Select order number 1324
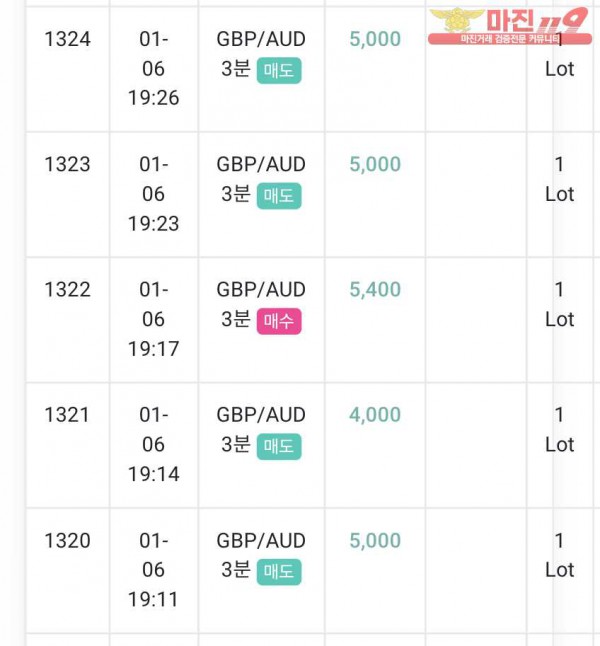 [68, 40]
